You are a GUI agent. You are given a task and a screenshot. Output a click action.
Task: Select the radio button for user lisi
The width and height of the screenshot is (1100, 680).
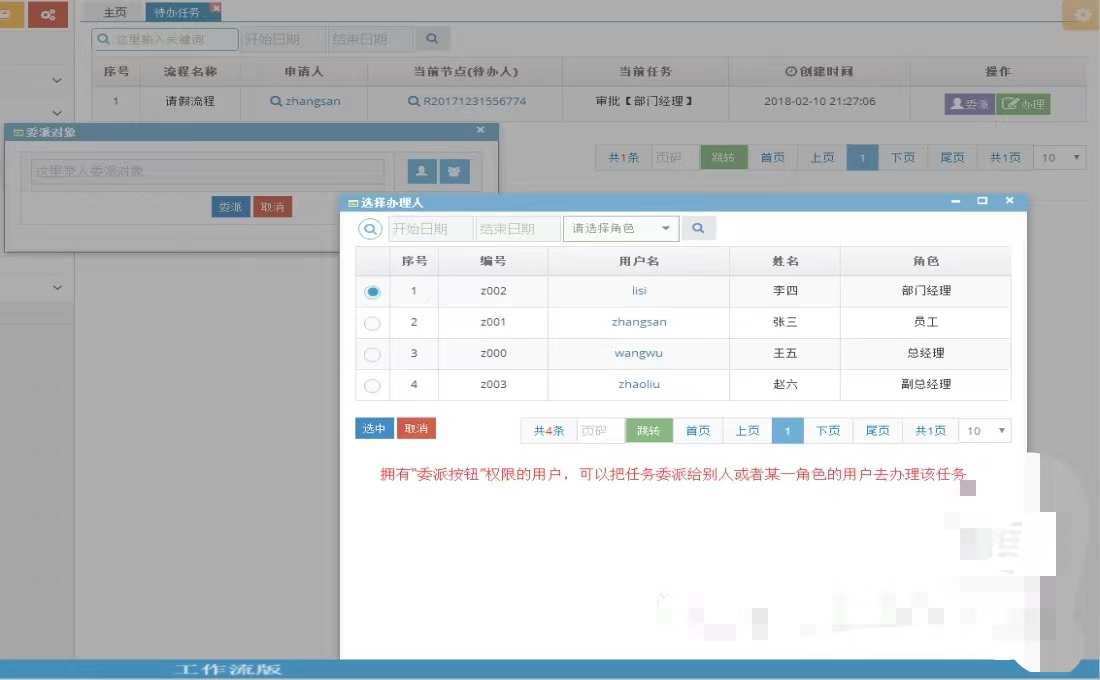(373, 292)
